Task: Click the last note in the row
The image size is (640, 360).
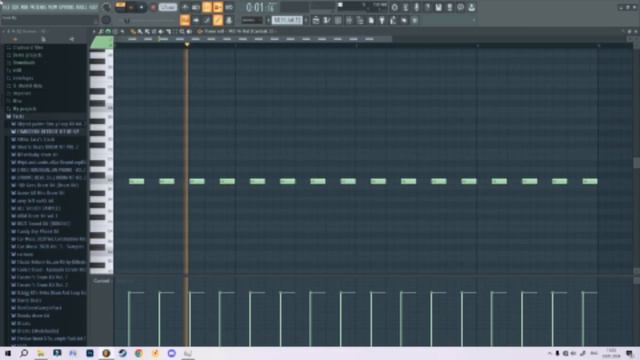Action: [x=590, y=181]
